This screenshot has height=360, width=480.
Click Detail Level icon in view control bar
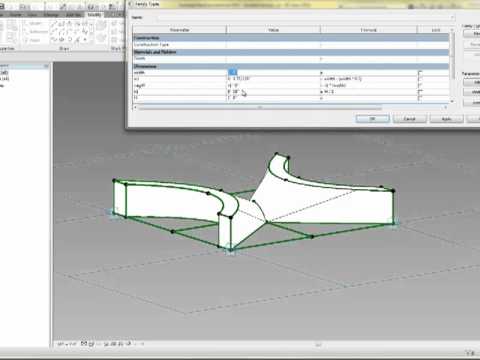pyautogui.click(x=84, y=343)
